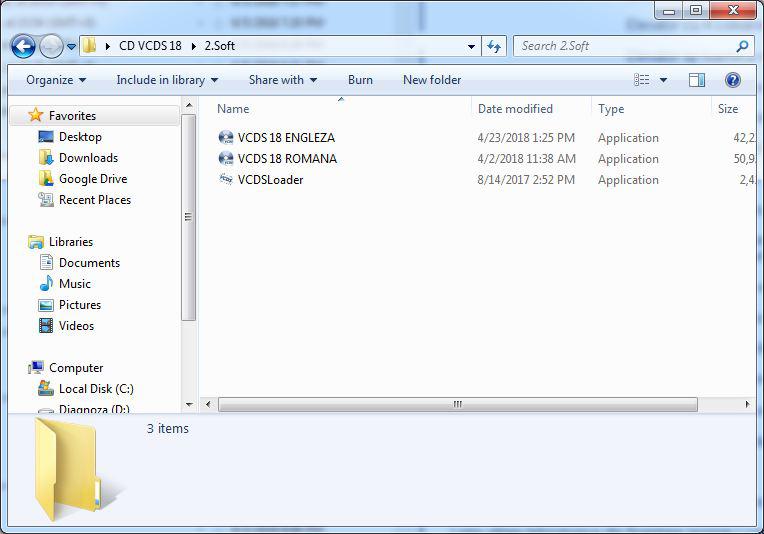Click the Downloads folder icon
This screenshot has height=534, width=764.
point(46,158)
